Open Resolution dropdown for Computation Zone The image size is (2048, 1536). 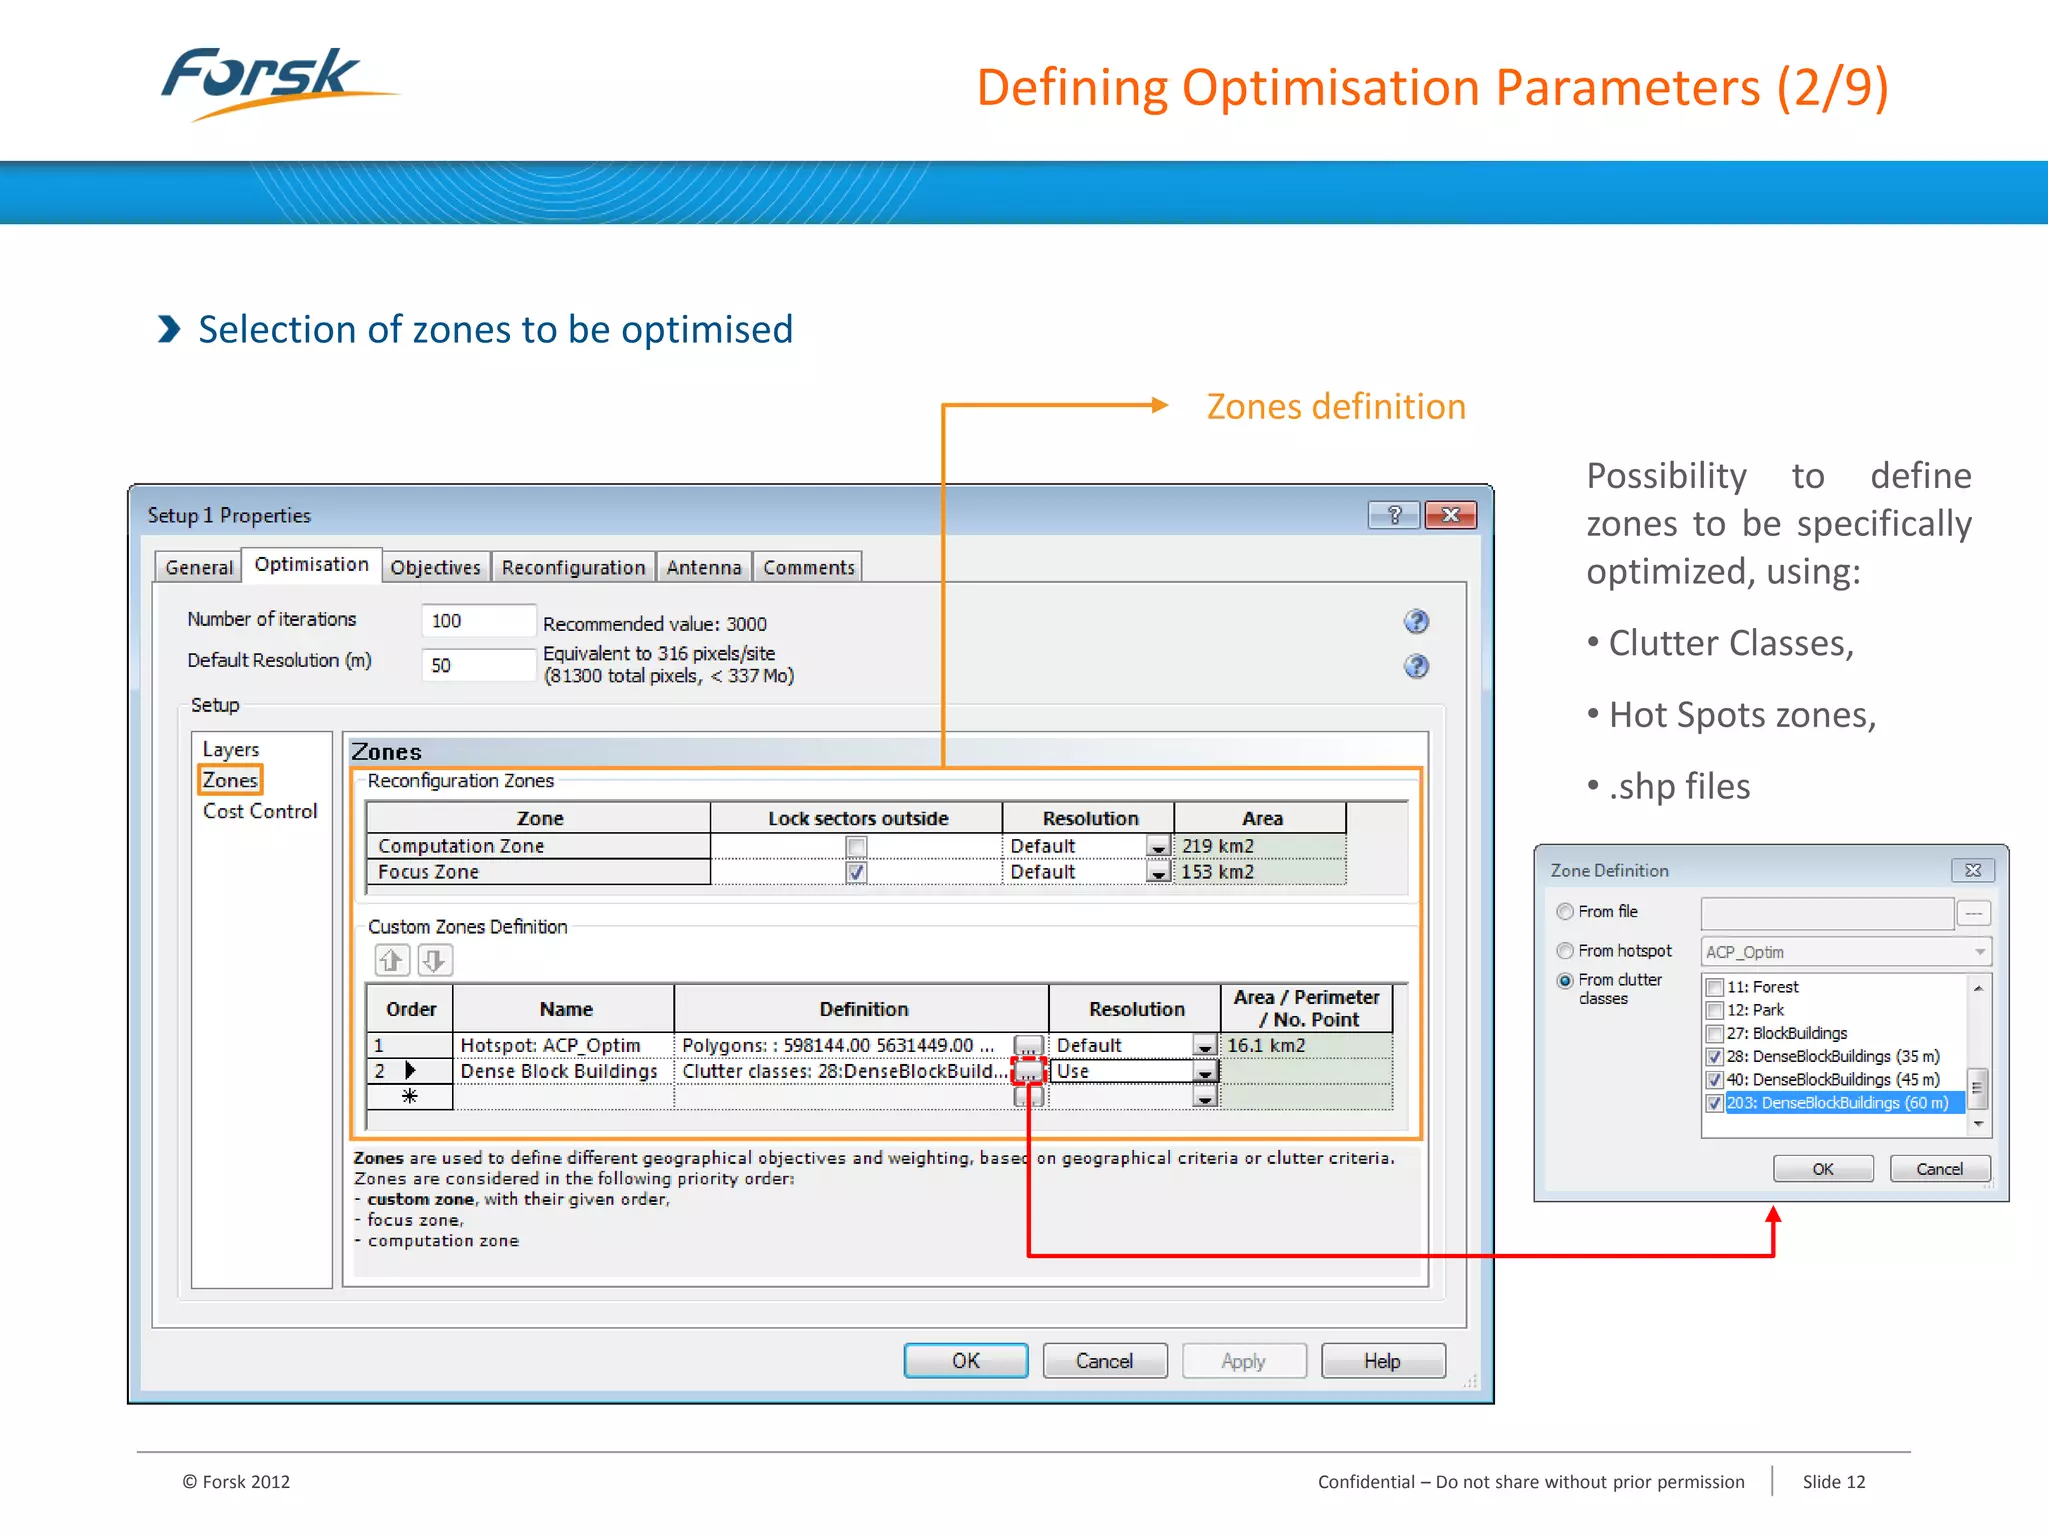point(1158,847)
